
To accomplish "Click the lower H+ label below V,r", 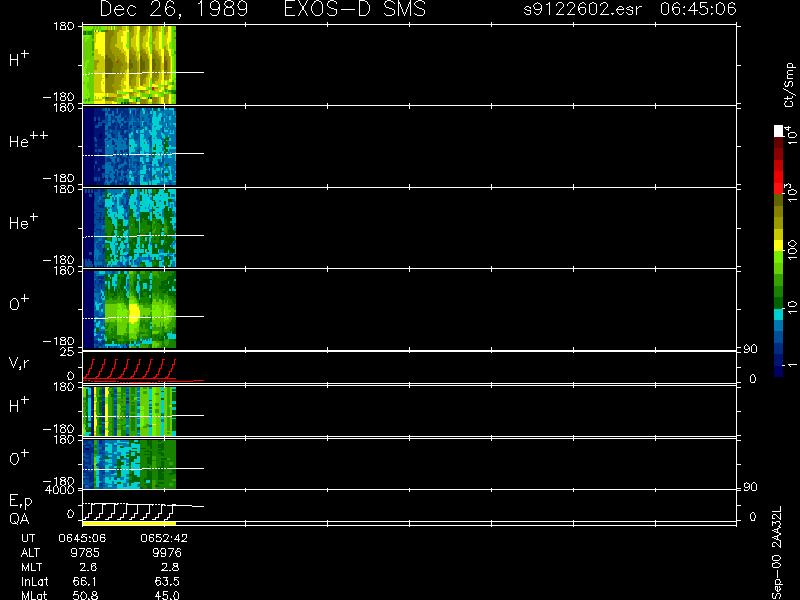I will point(19,405).
